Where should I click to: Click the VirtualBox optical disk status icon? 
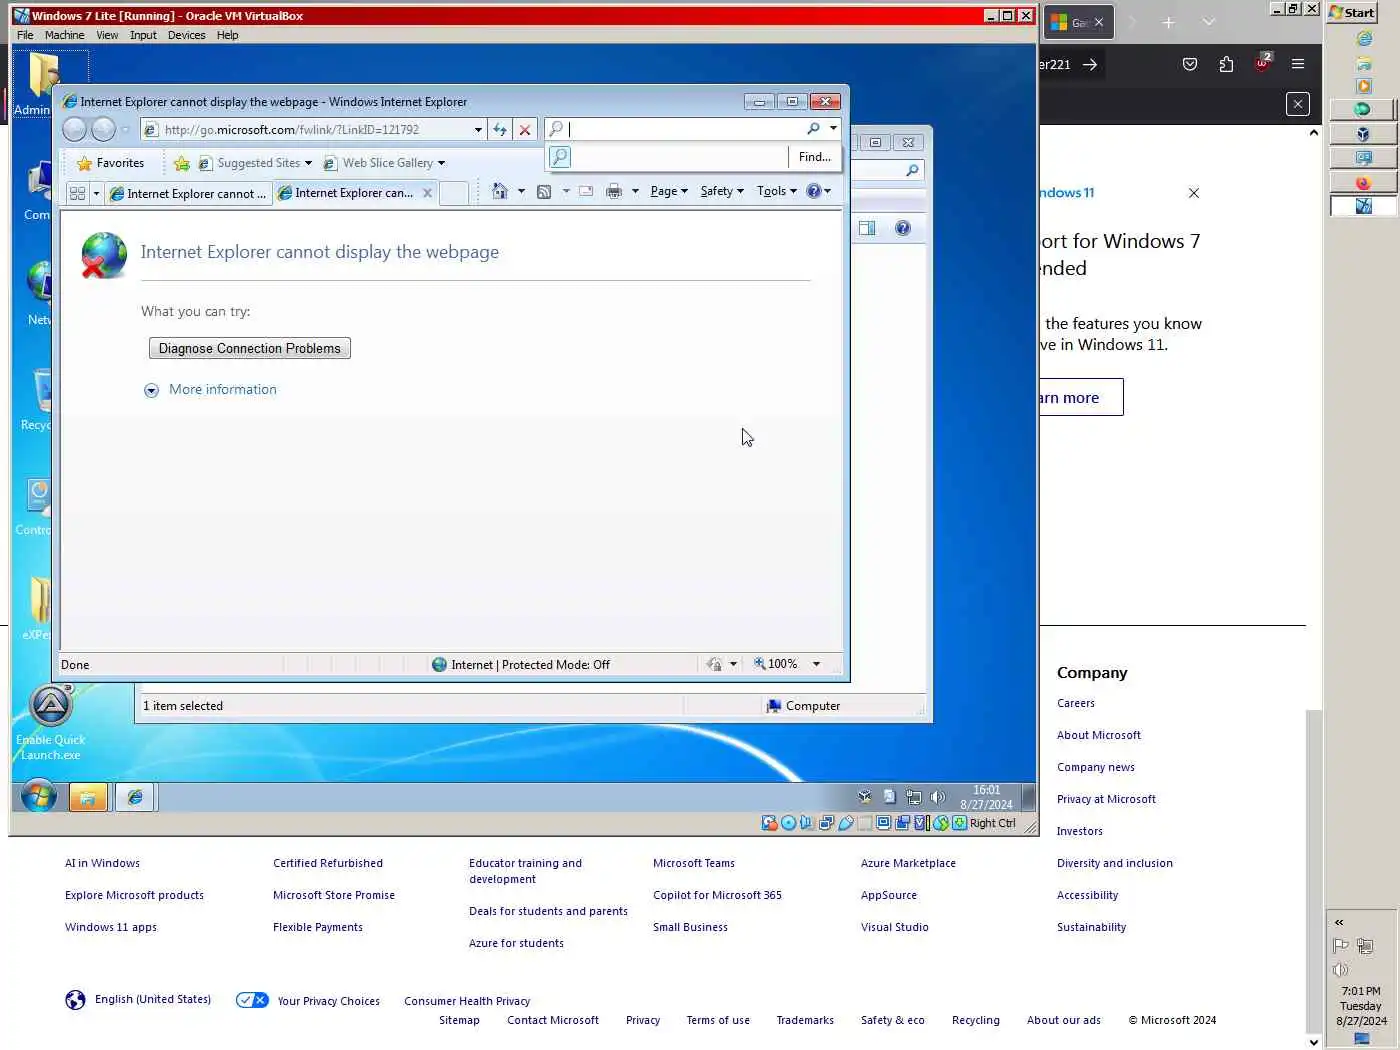[x=788, y=823]
